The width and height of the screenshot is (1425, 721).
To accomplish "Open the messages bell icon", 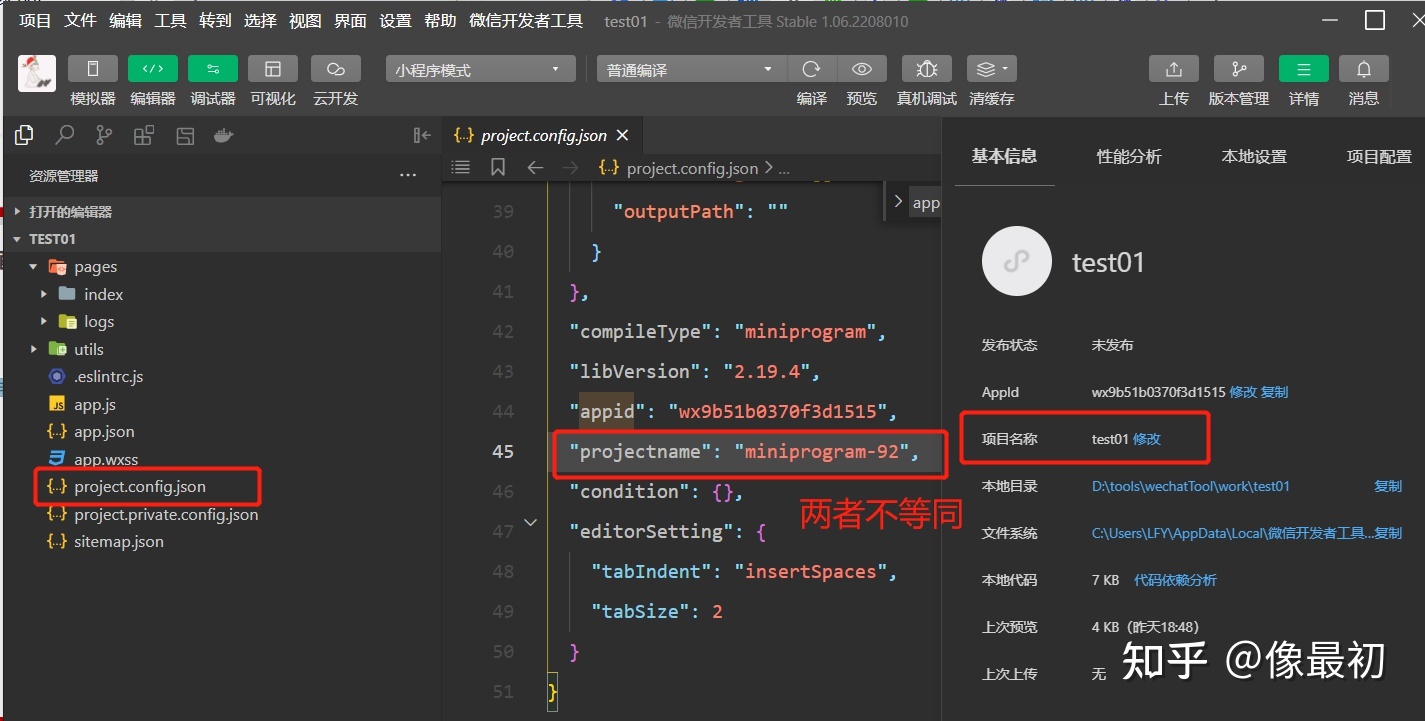I will tap(1363, 69).
